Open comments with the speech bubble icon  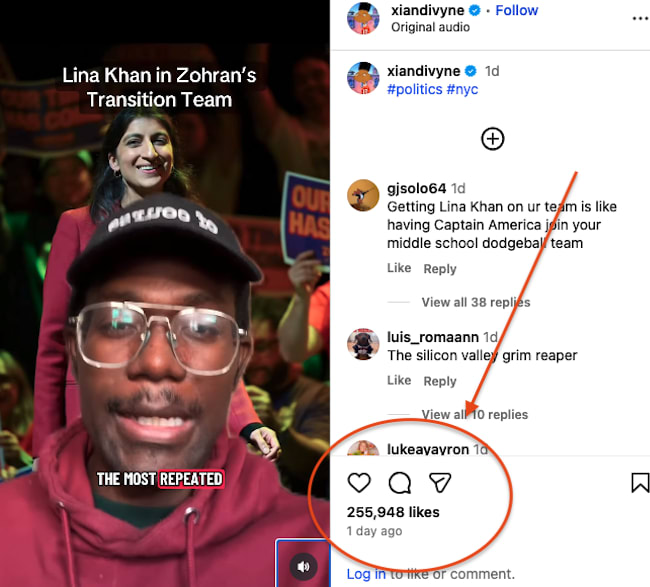pyautogui.click(x=400, y=483)
